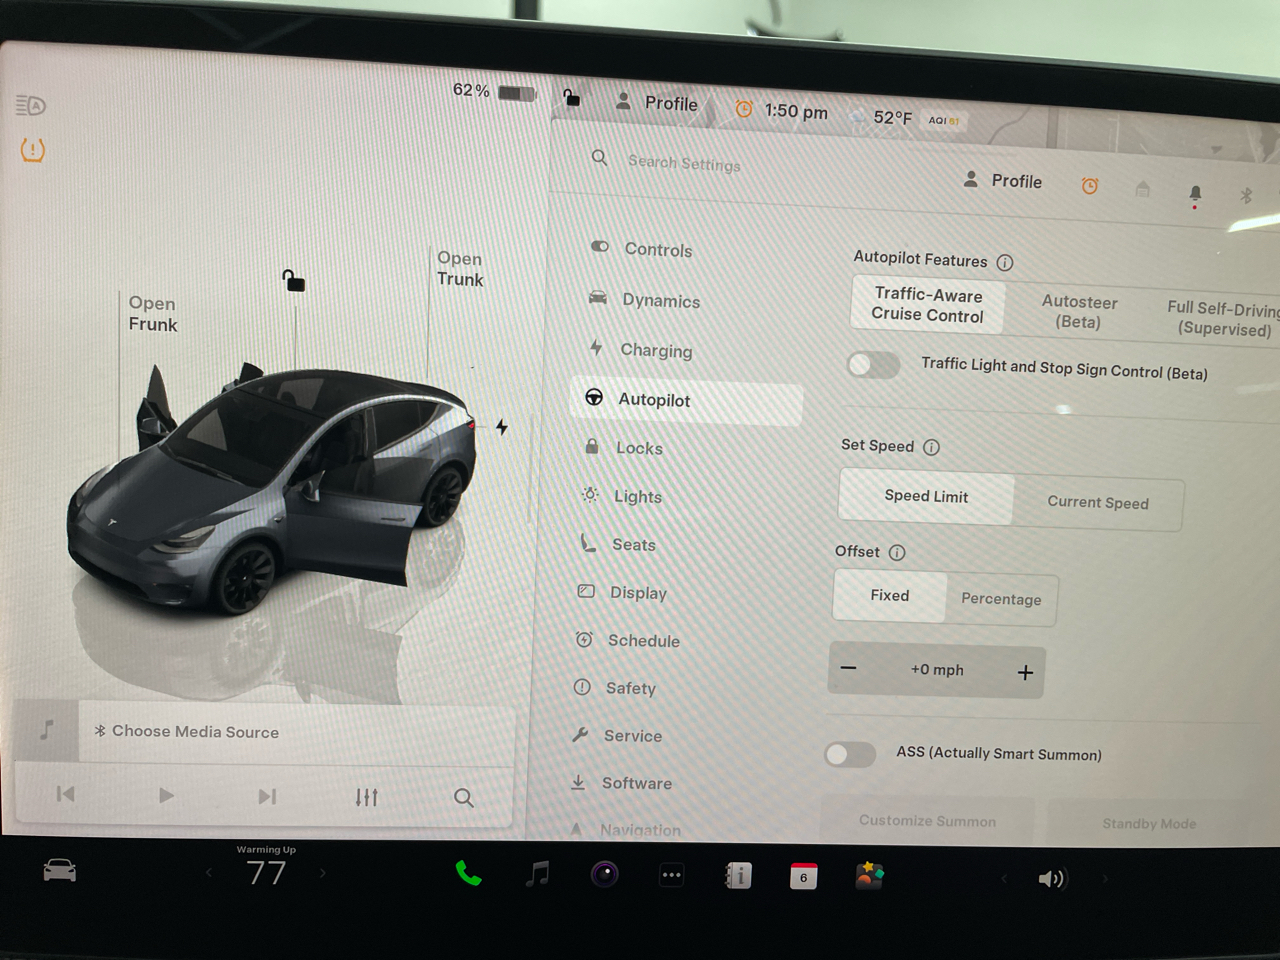Open the calendar app icon
Viewport: 1280px width, 960px height.
(x=803, y=877)
